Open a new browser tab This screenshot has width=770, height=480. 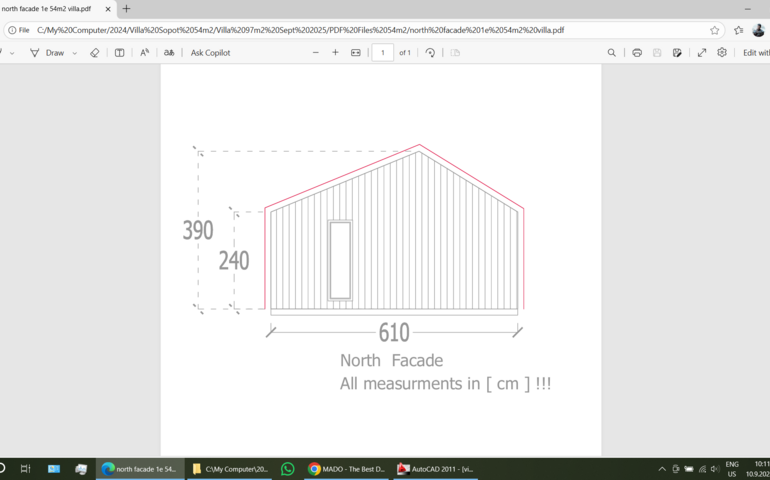(126, 9)
